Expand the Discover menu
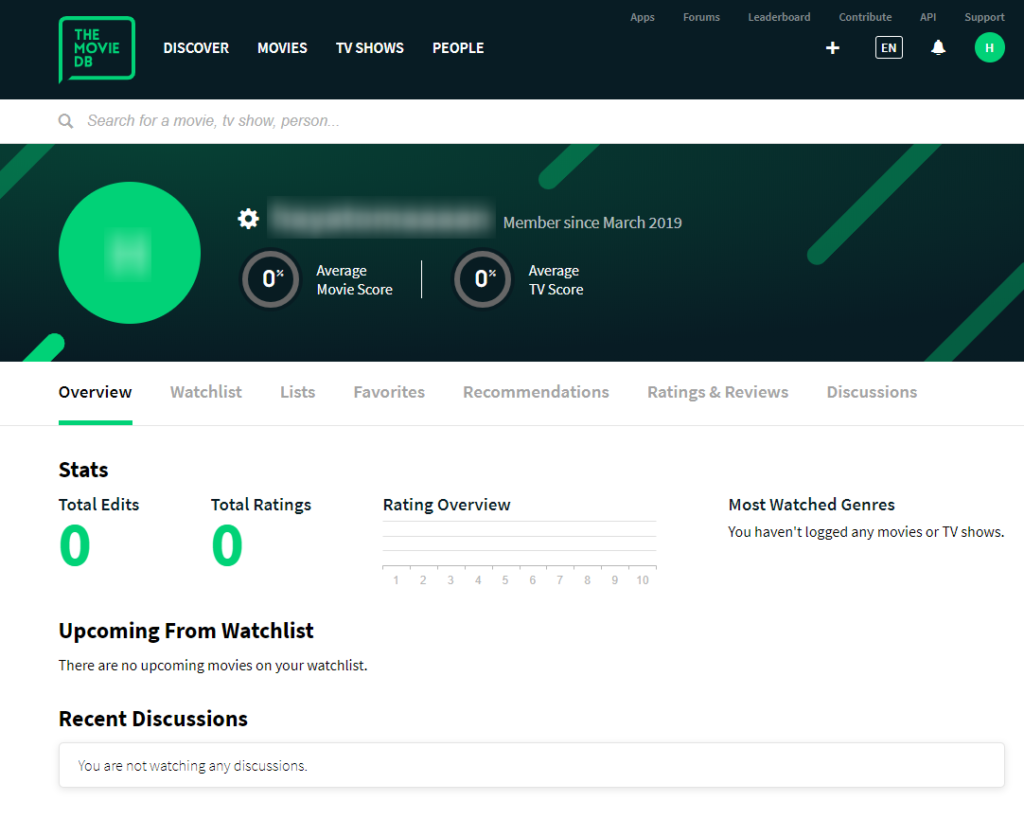This screenshot has width=1024, height=819. click(196, 48)
